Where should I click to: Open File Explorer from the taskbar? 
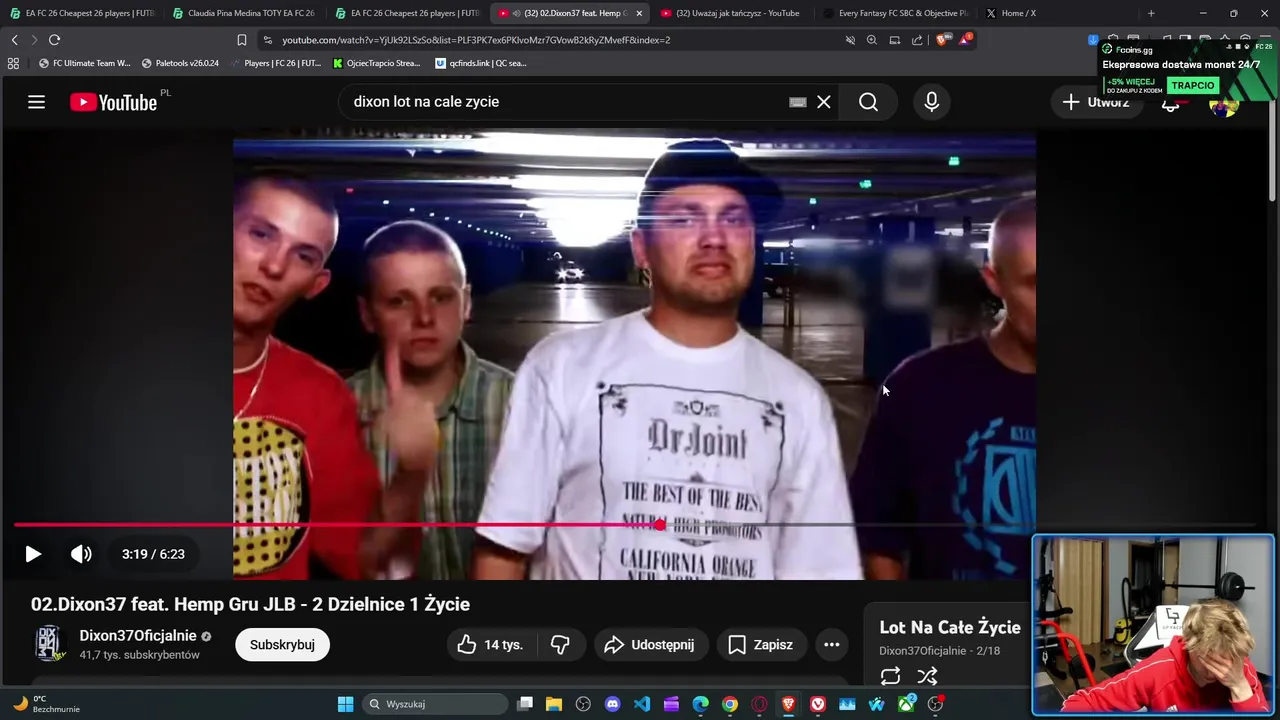[x=554, y=704]
